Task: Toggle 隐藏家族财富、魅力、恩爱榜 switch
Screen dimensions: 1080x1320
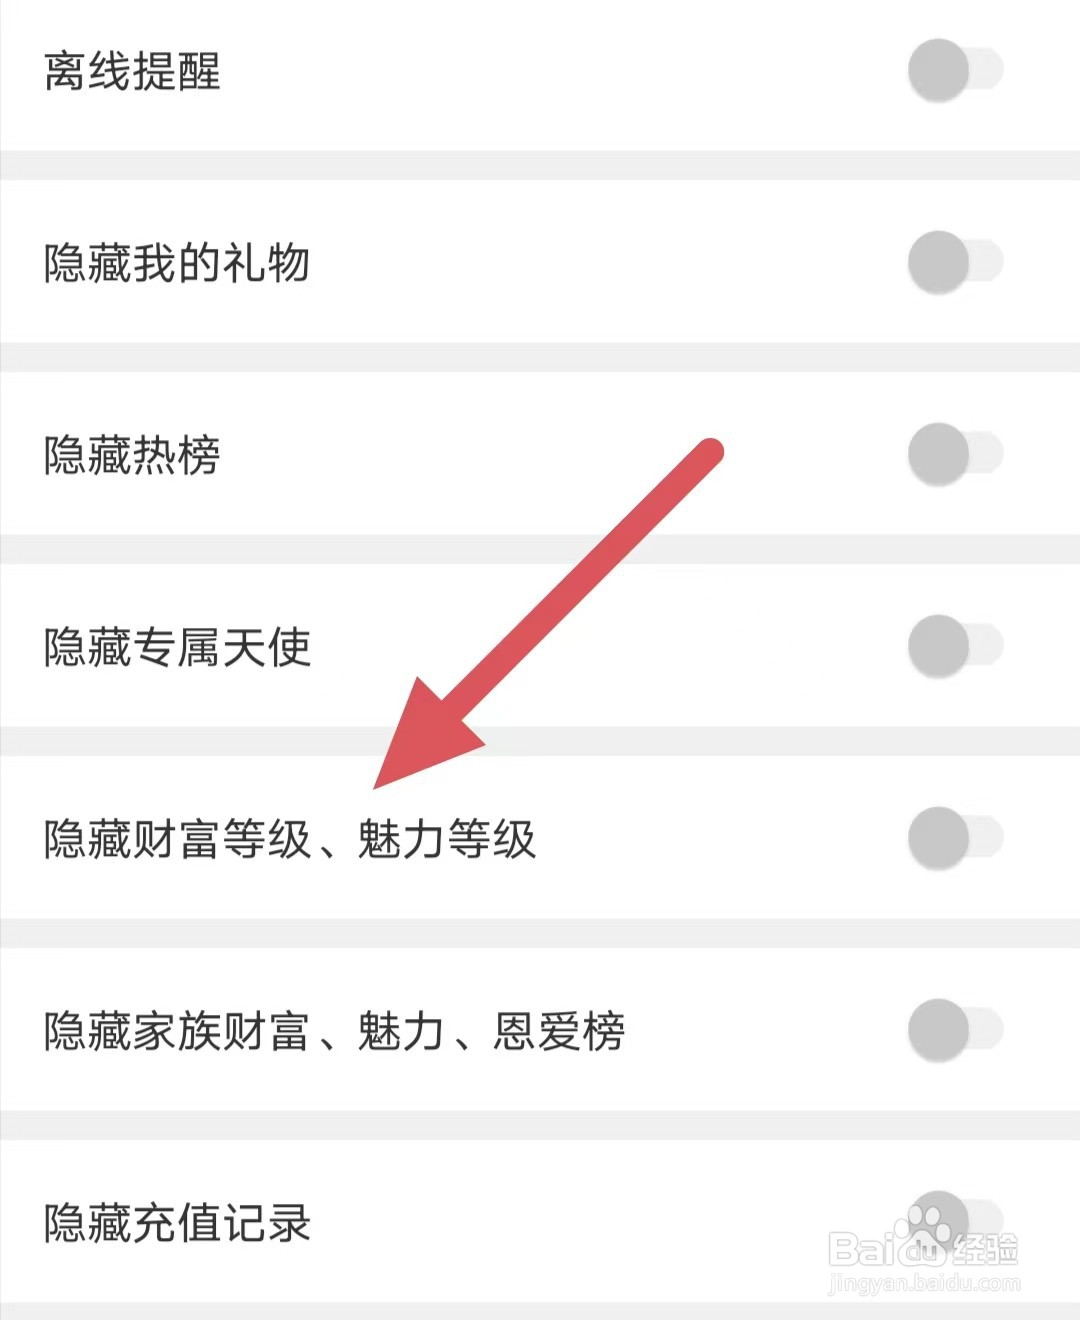Action: point(955,1030)
